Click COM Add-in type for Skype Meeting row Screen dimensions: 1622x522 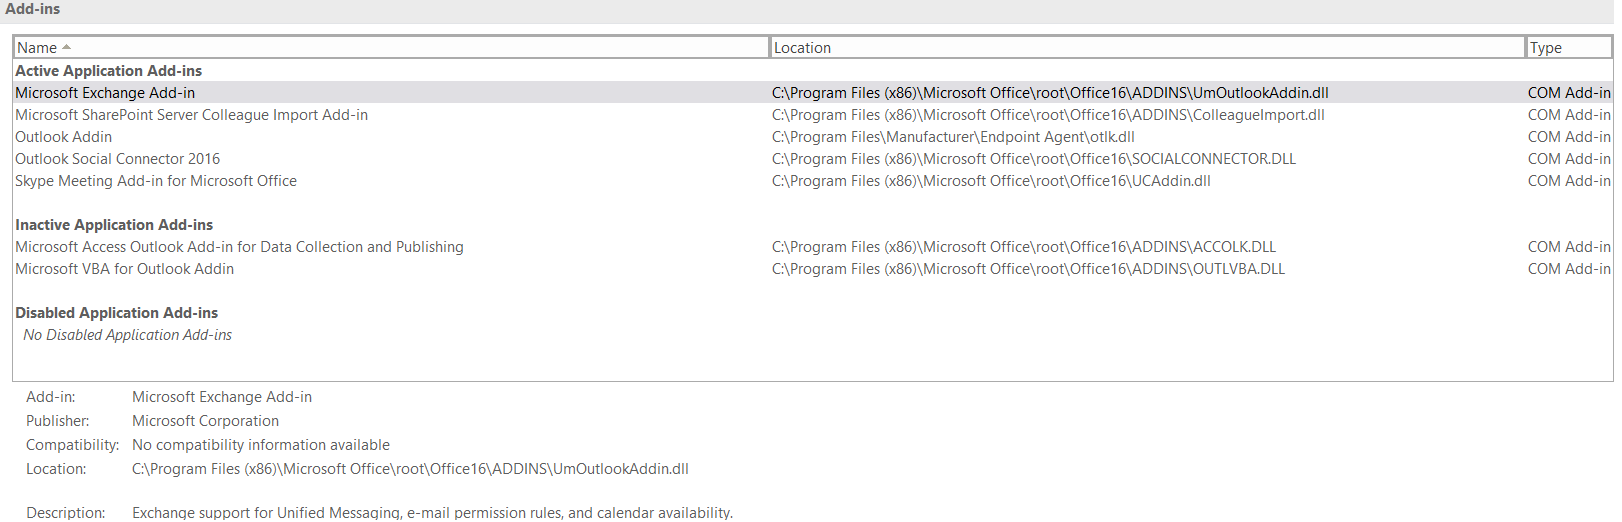click(x=1569, y=181)
